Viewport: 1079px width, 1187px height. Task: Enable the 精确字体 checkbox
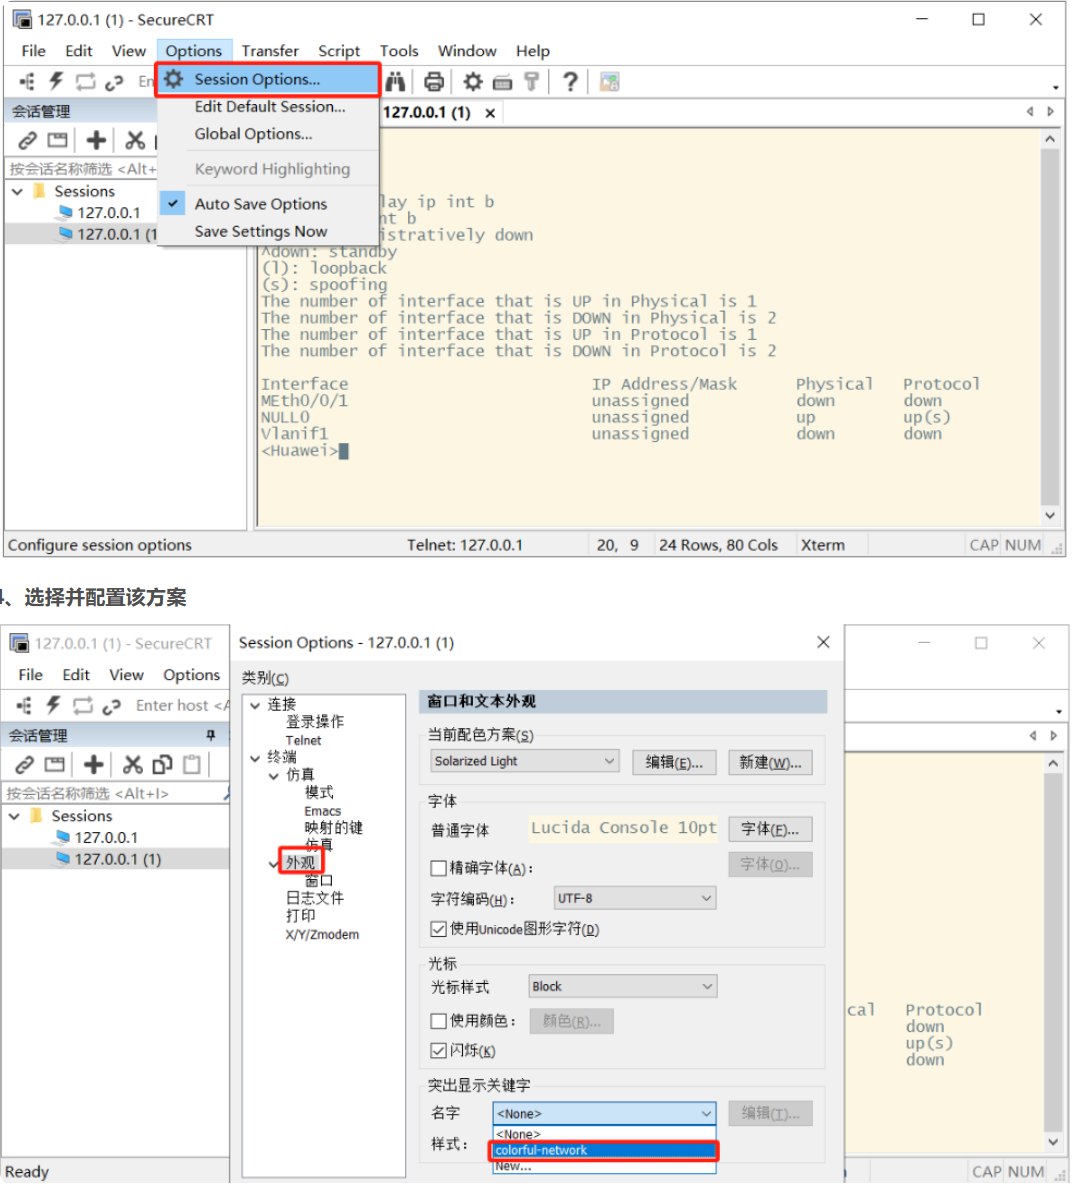point(438,868)
